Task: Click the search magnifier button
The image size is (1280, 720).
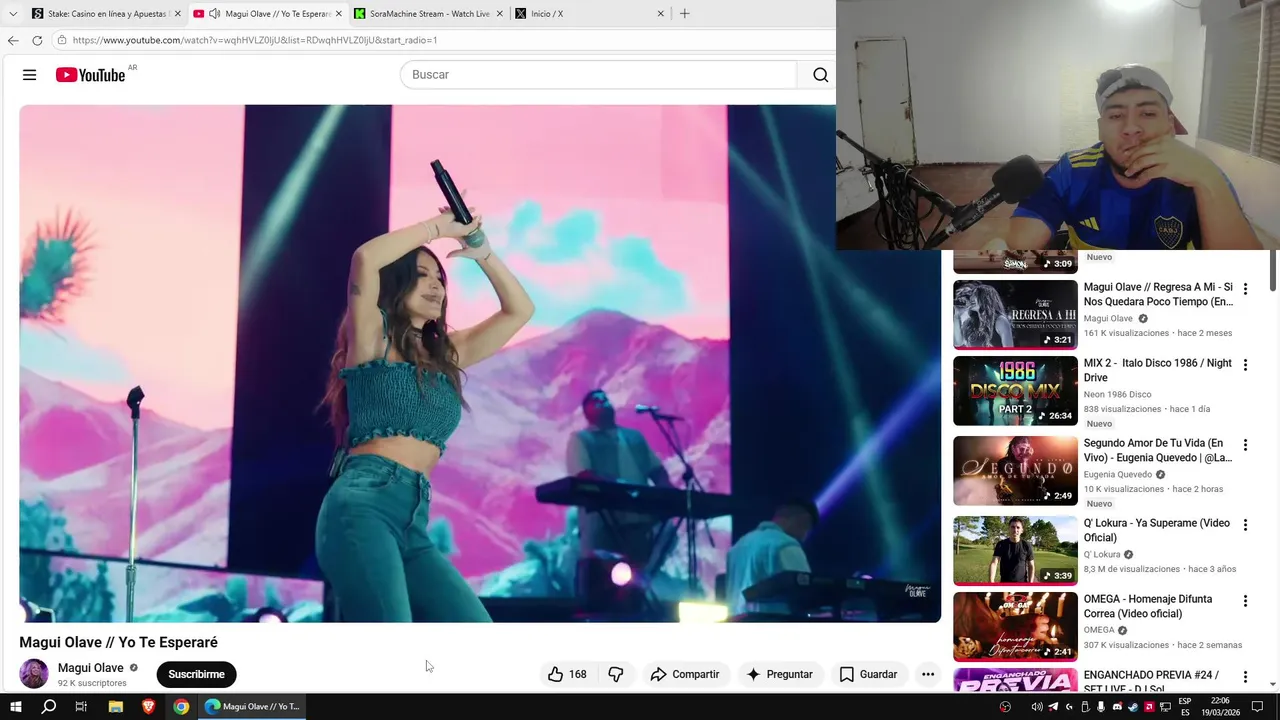Action: [820, 75]
